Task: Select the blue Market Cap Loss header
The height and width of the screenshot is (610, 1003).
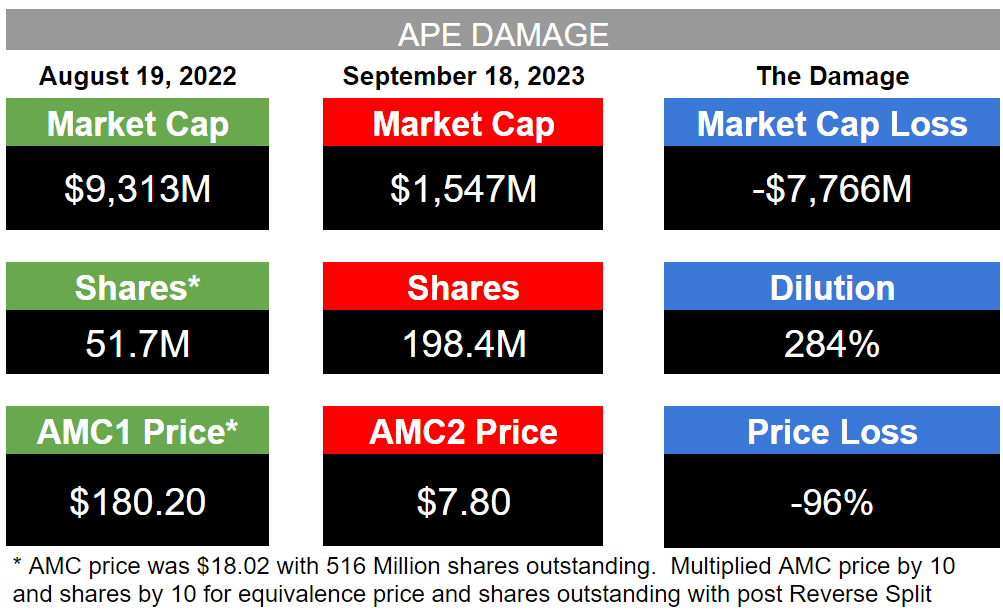Action: tap(832, 124)
